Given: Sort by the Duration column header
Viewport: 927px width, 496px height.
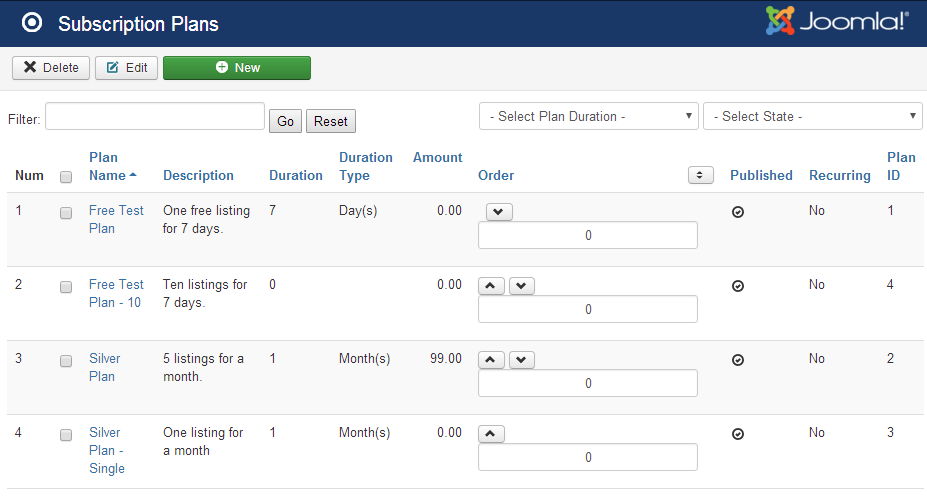Looking at the screenshot, I should [x=295, y=175].
